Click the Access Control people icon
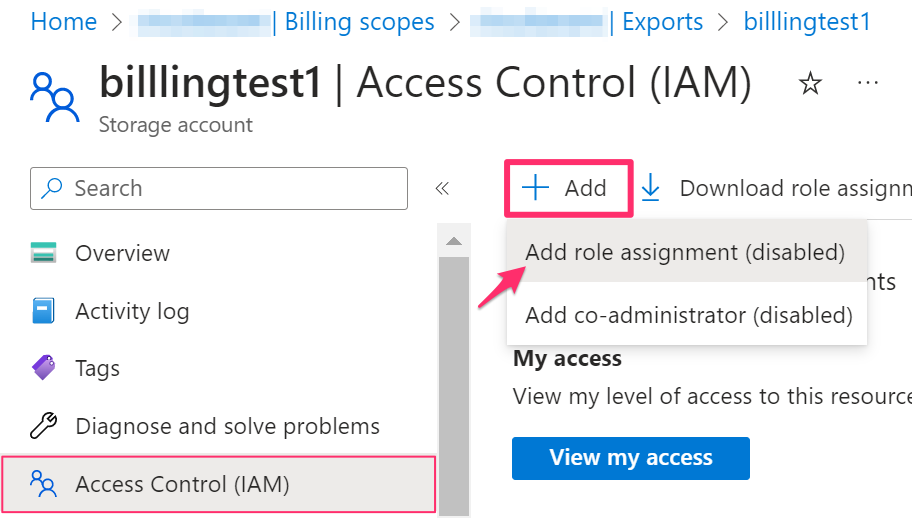Image resolution: width=912 pixels, height=518 pixels. tap(44, 485)
